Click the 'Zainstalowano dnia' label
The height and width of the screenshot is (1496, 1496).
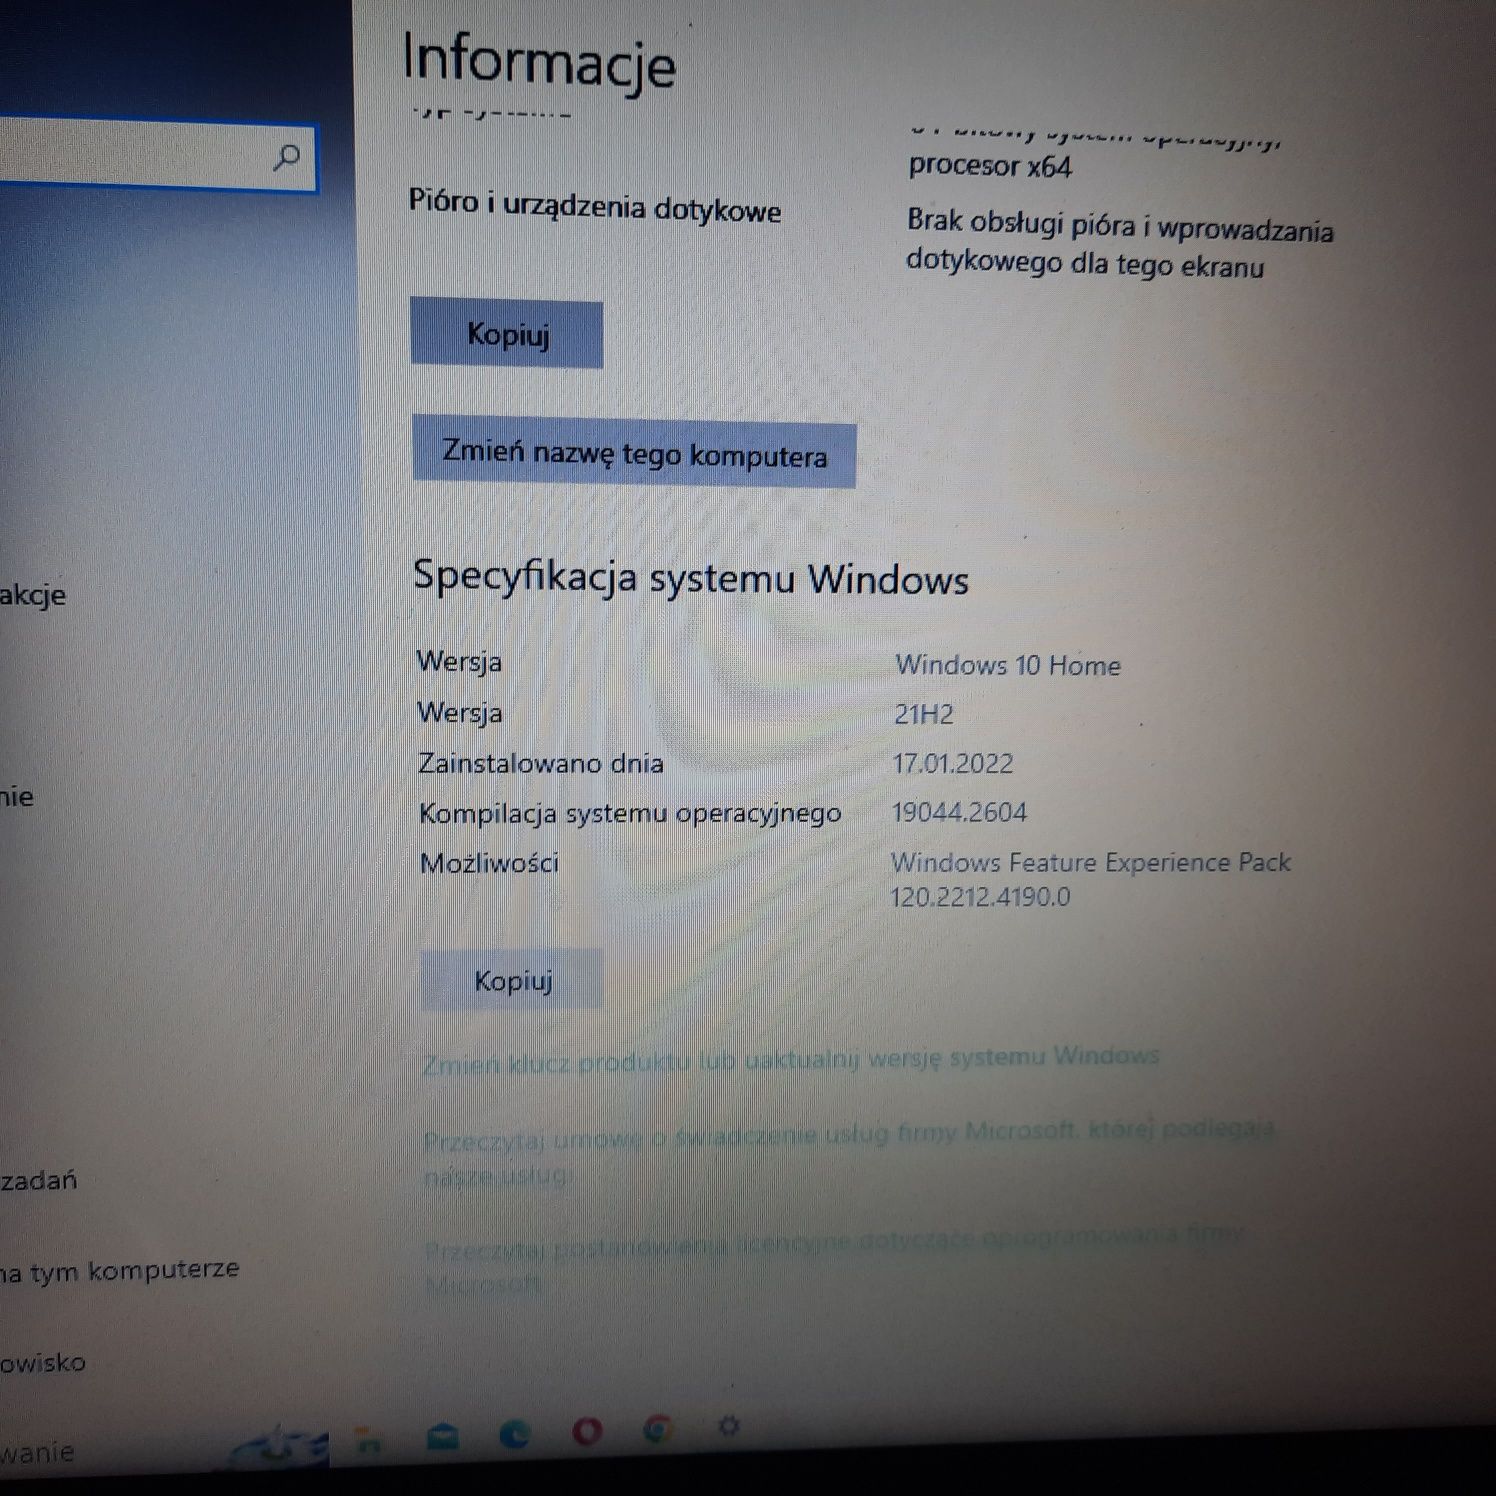click(541, 763)
